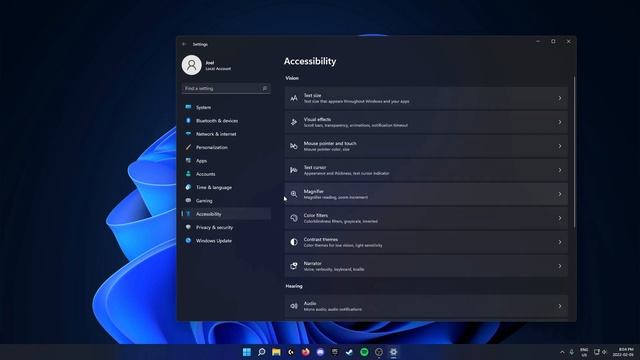Screen dimensions: 640x360
Task: Open Spotify from the taskbar
Action: pos(364,352)
